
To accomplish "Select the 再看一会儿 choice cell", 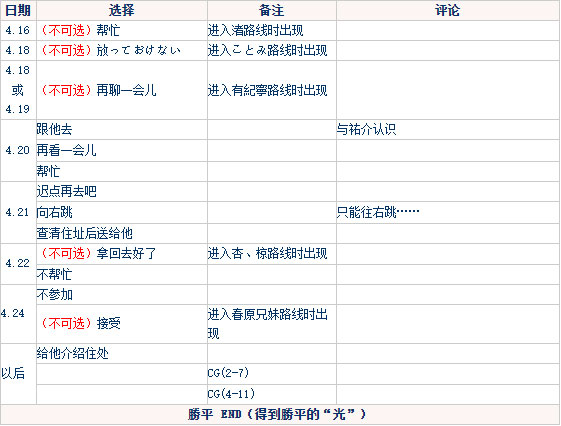I will click(x=122, y=150).
